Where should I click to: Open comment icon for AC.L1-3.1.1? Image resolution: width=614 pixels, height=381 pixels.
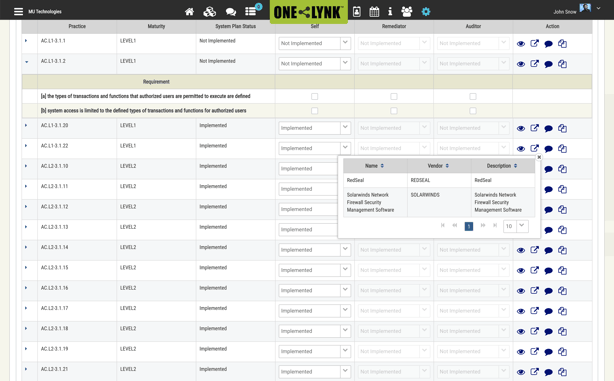pos(549,44)
